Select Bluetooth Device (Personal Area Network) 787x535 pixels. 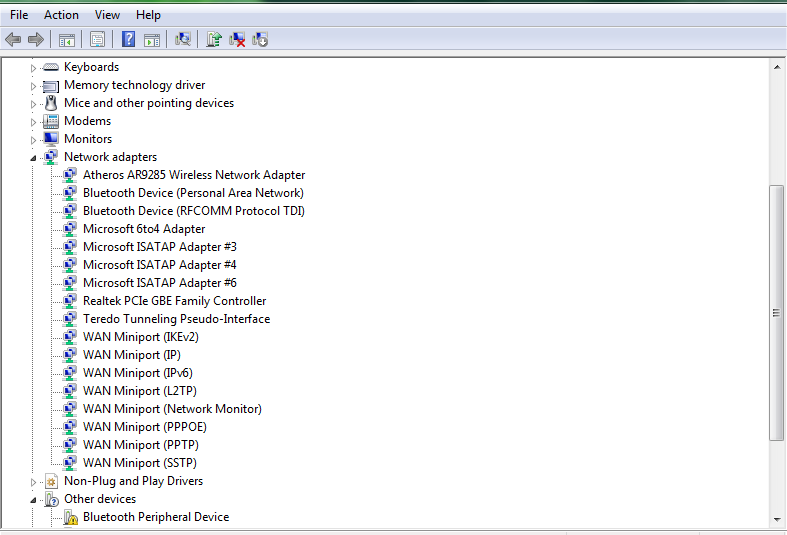point(193,193)
